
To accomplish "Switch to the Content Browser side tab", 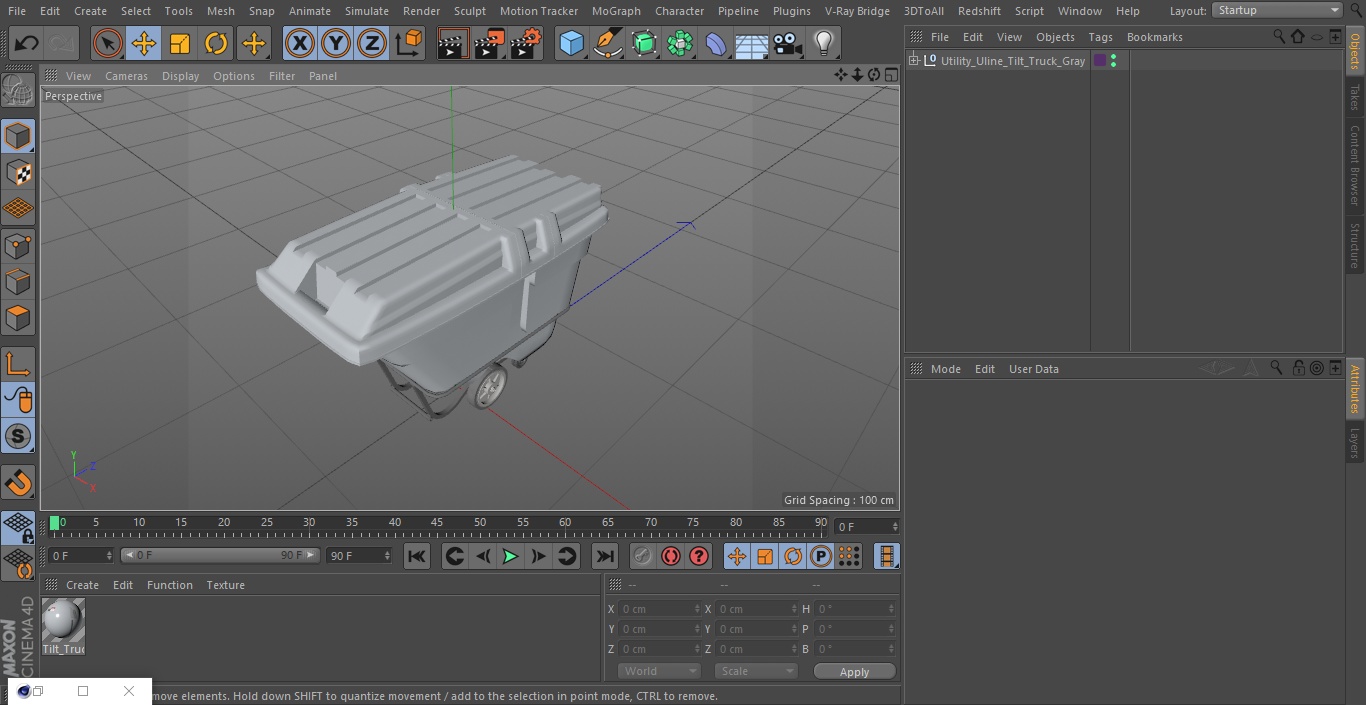I will coord(1355,165).
